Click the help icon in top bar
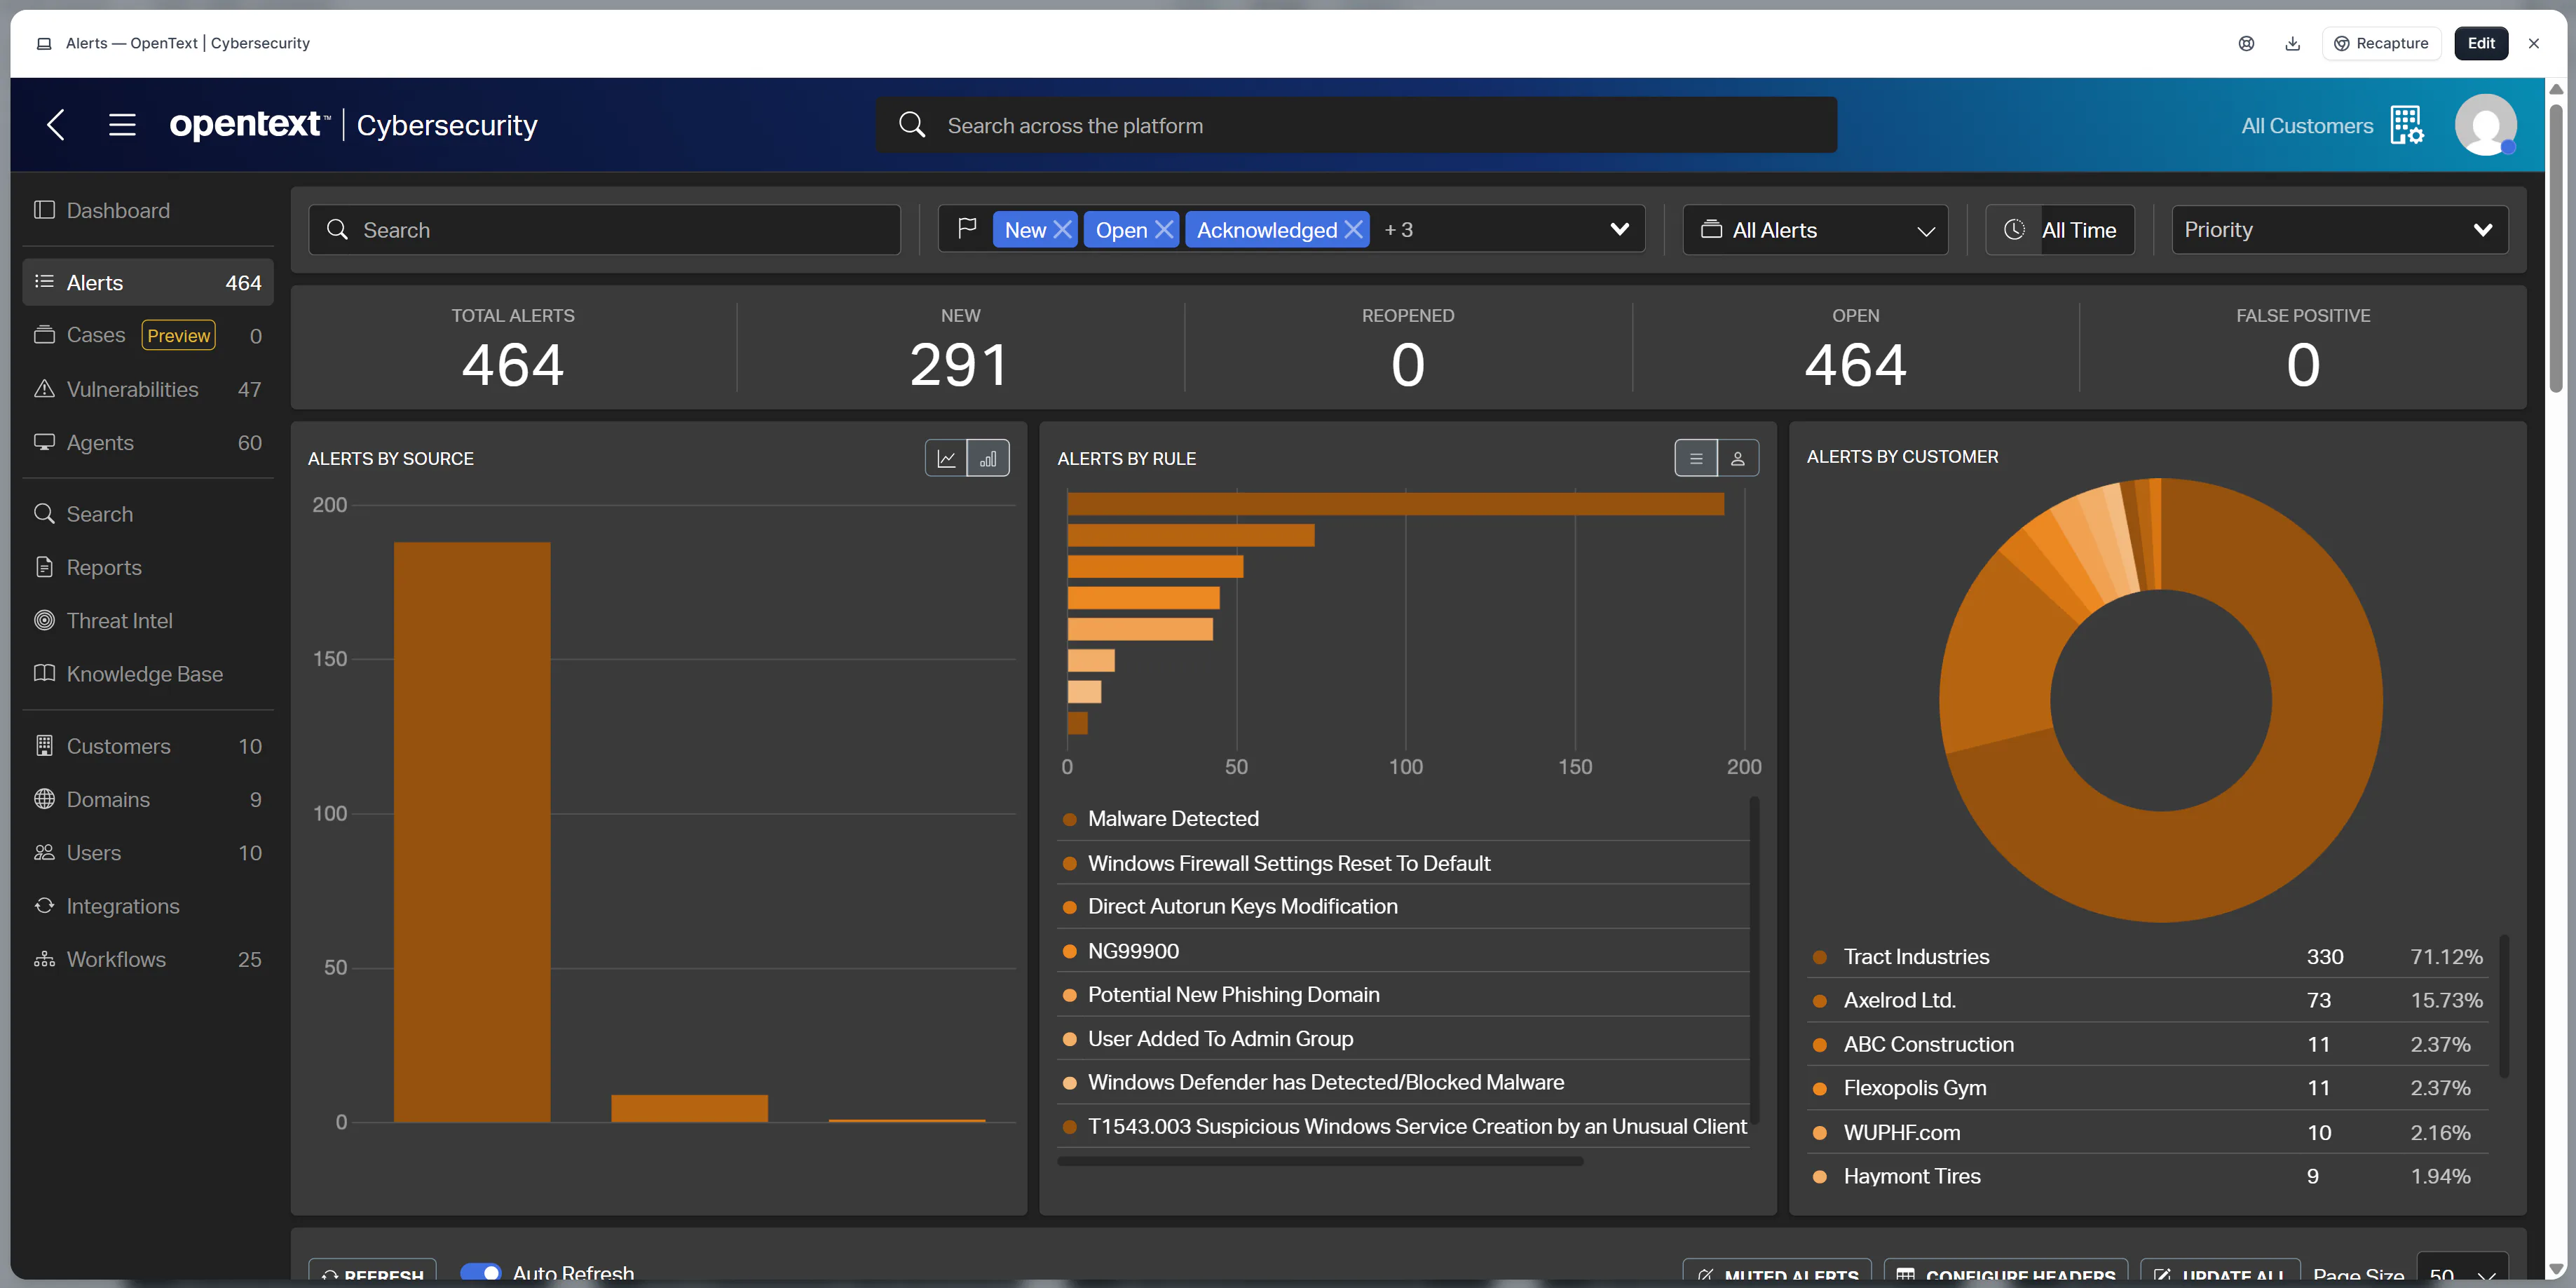The width and height of the screenshot is (2576, 1288). pyautogui.click(x=2246, y=43)
